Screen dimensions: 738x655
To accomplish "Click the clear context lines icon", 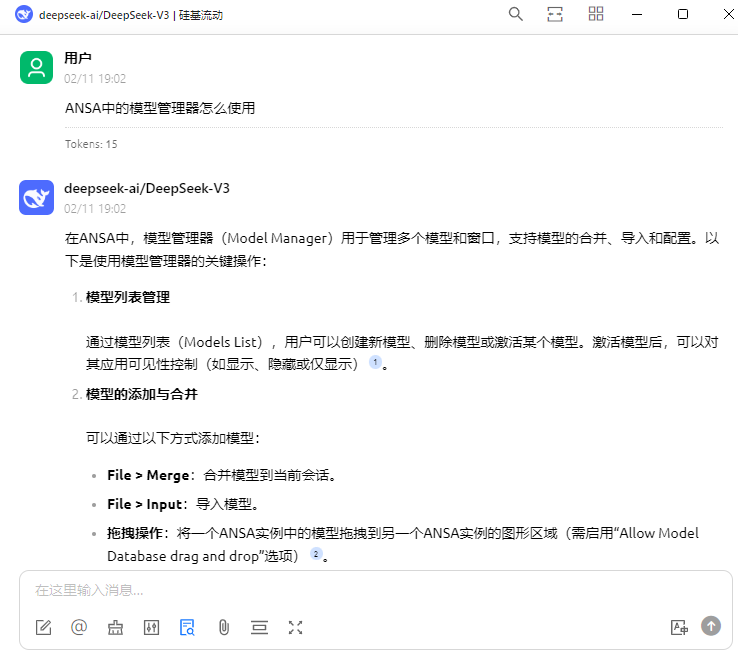I will 259,627.
